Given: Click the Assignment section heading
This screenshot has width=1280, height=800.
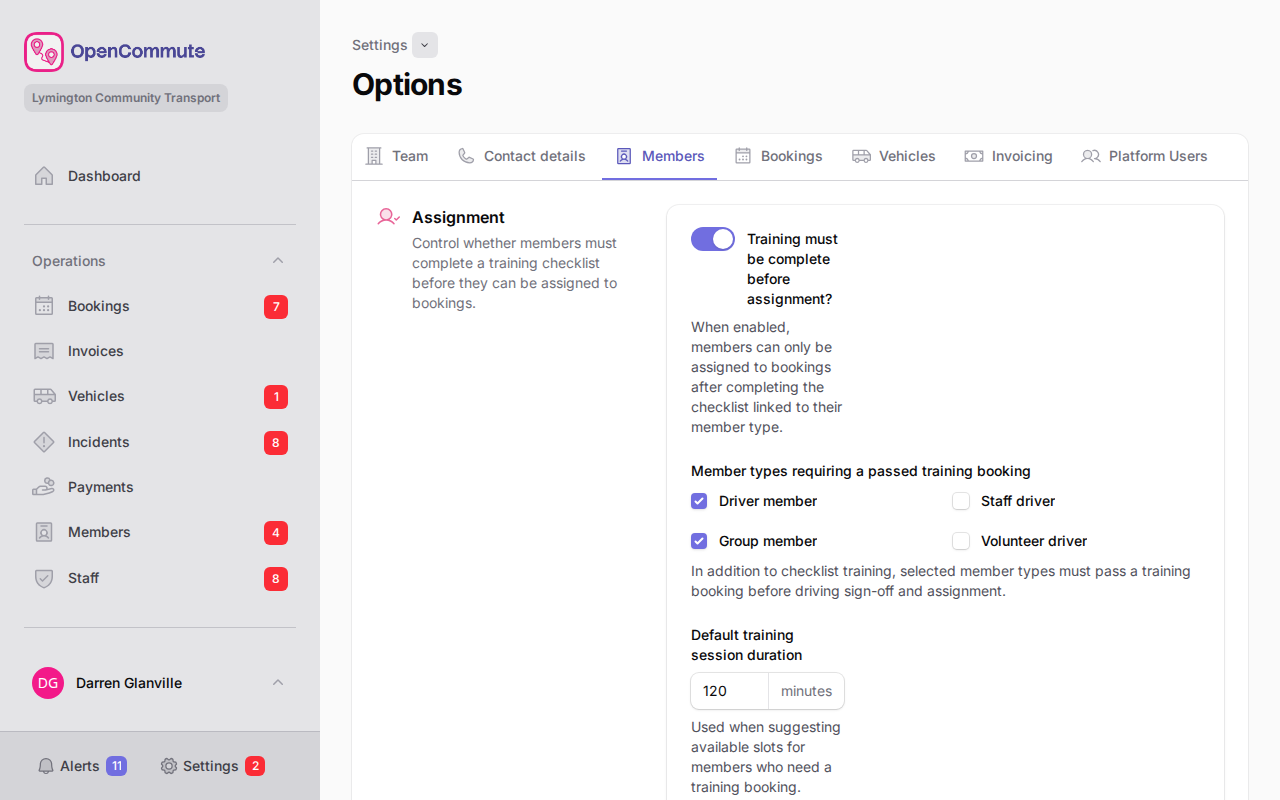Looking at the screenshot, I should pyautogui.click(x=458, y=217).
